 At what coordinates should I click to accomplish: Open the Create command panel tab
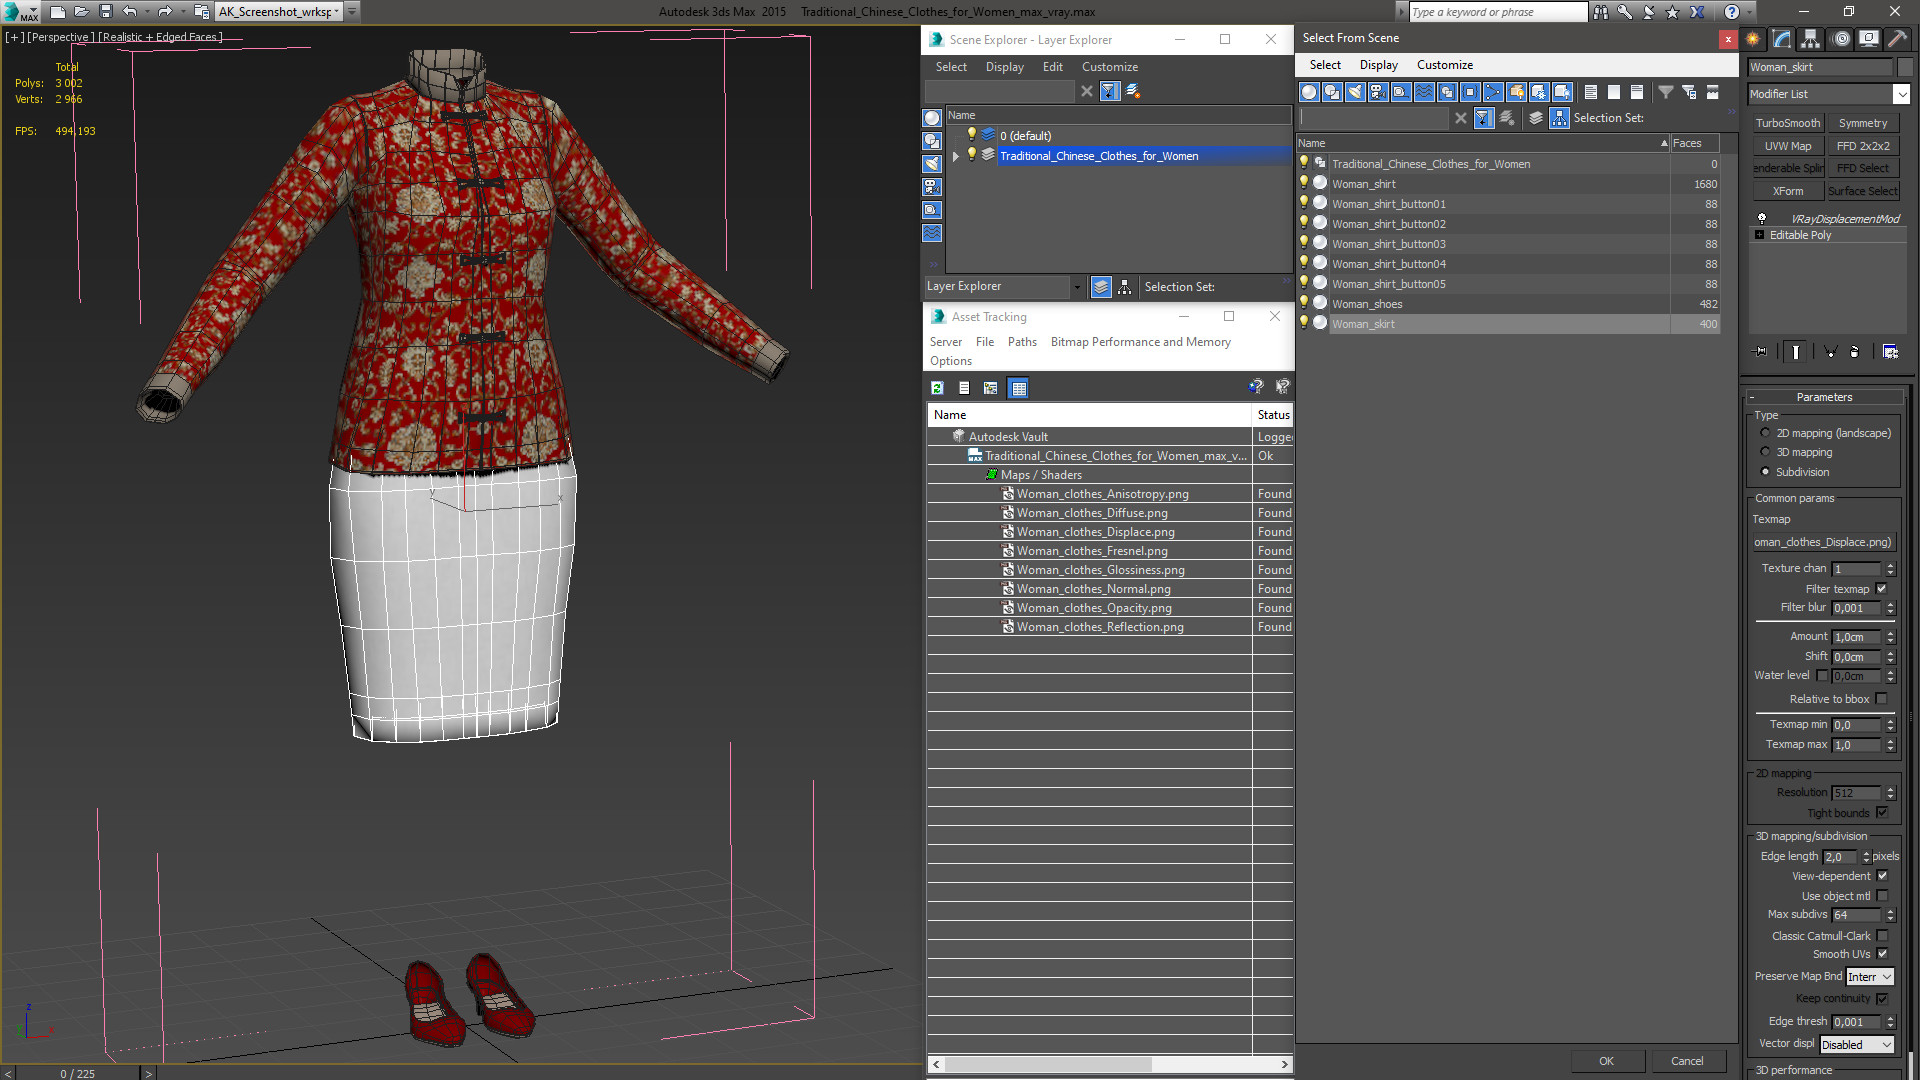pos(1753,39)
